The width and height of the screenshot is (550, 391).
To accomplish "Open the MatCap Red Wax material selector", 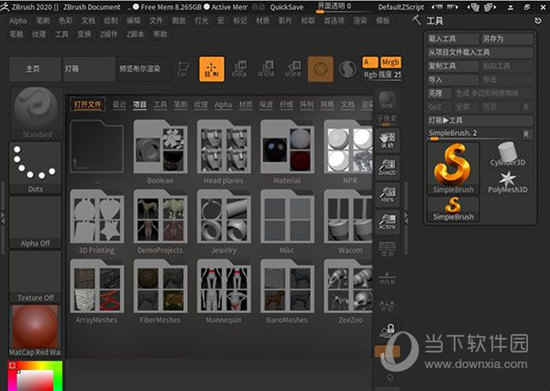I will click(35, 331).
